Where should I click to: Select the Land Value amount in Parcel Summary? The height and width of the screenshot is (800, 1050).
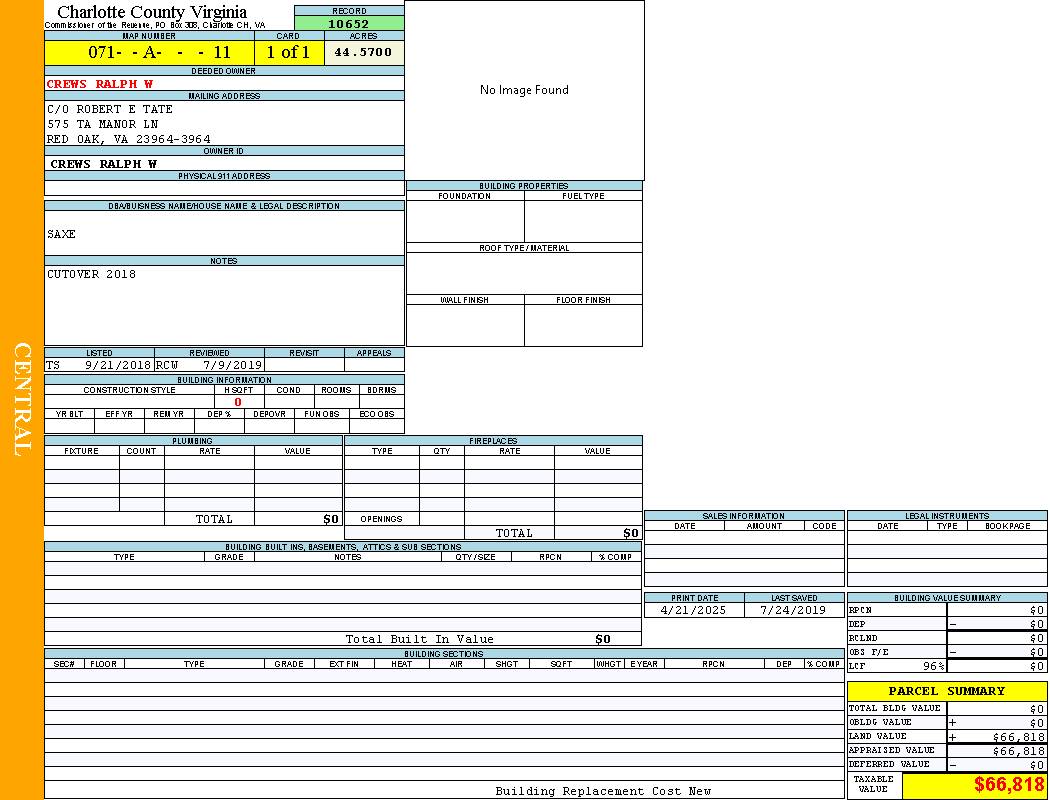pyautogui.click(x=1017, y=737)
